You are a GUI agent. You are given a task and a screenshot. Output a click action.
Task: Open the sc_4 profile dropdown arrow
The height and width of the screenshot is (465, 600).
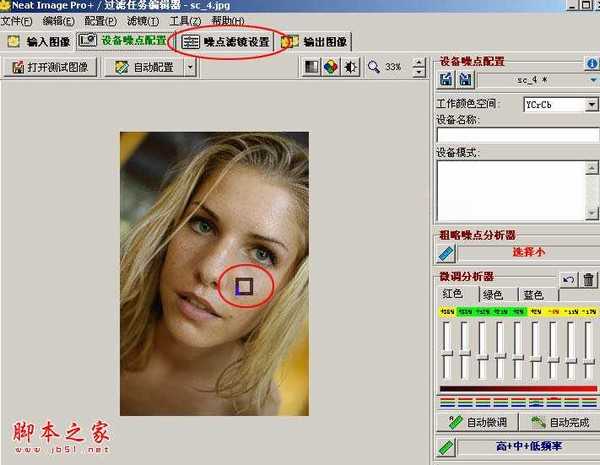coord(591,79)
